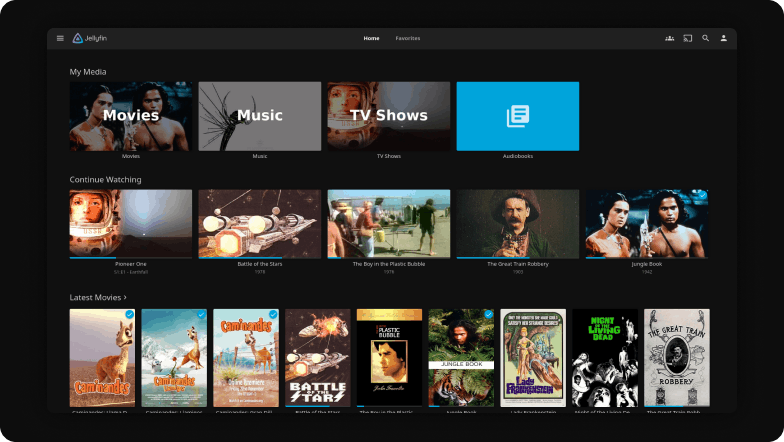Image resolution: width=784 pixels, height=442 pixels.
Task: Switch to the Favorites tab
Action: pyautogui.click(x=407, y=38)
